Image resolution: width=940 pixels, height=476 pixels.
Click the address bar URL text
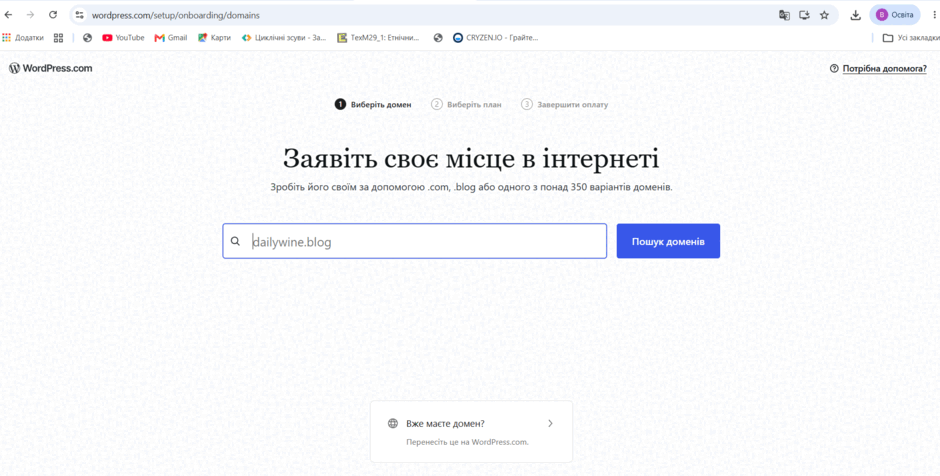click(x=176, y=15)
